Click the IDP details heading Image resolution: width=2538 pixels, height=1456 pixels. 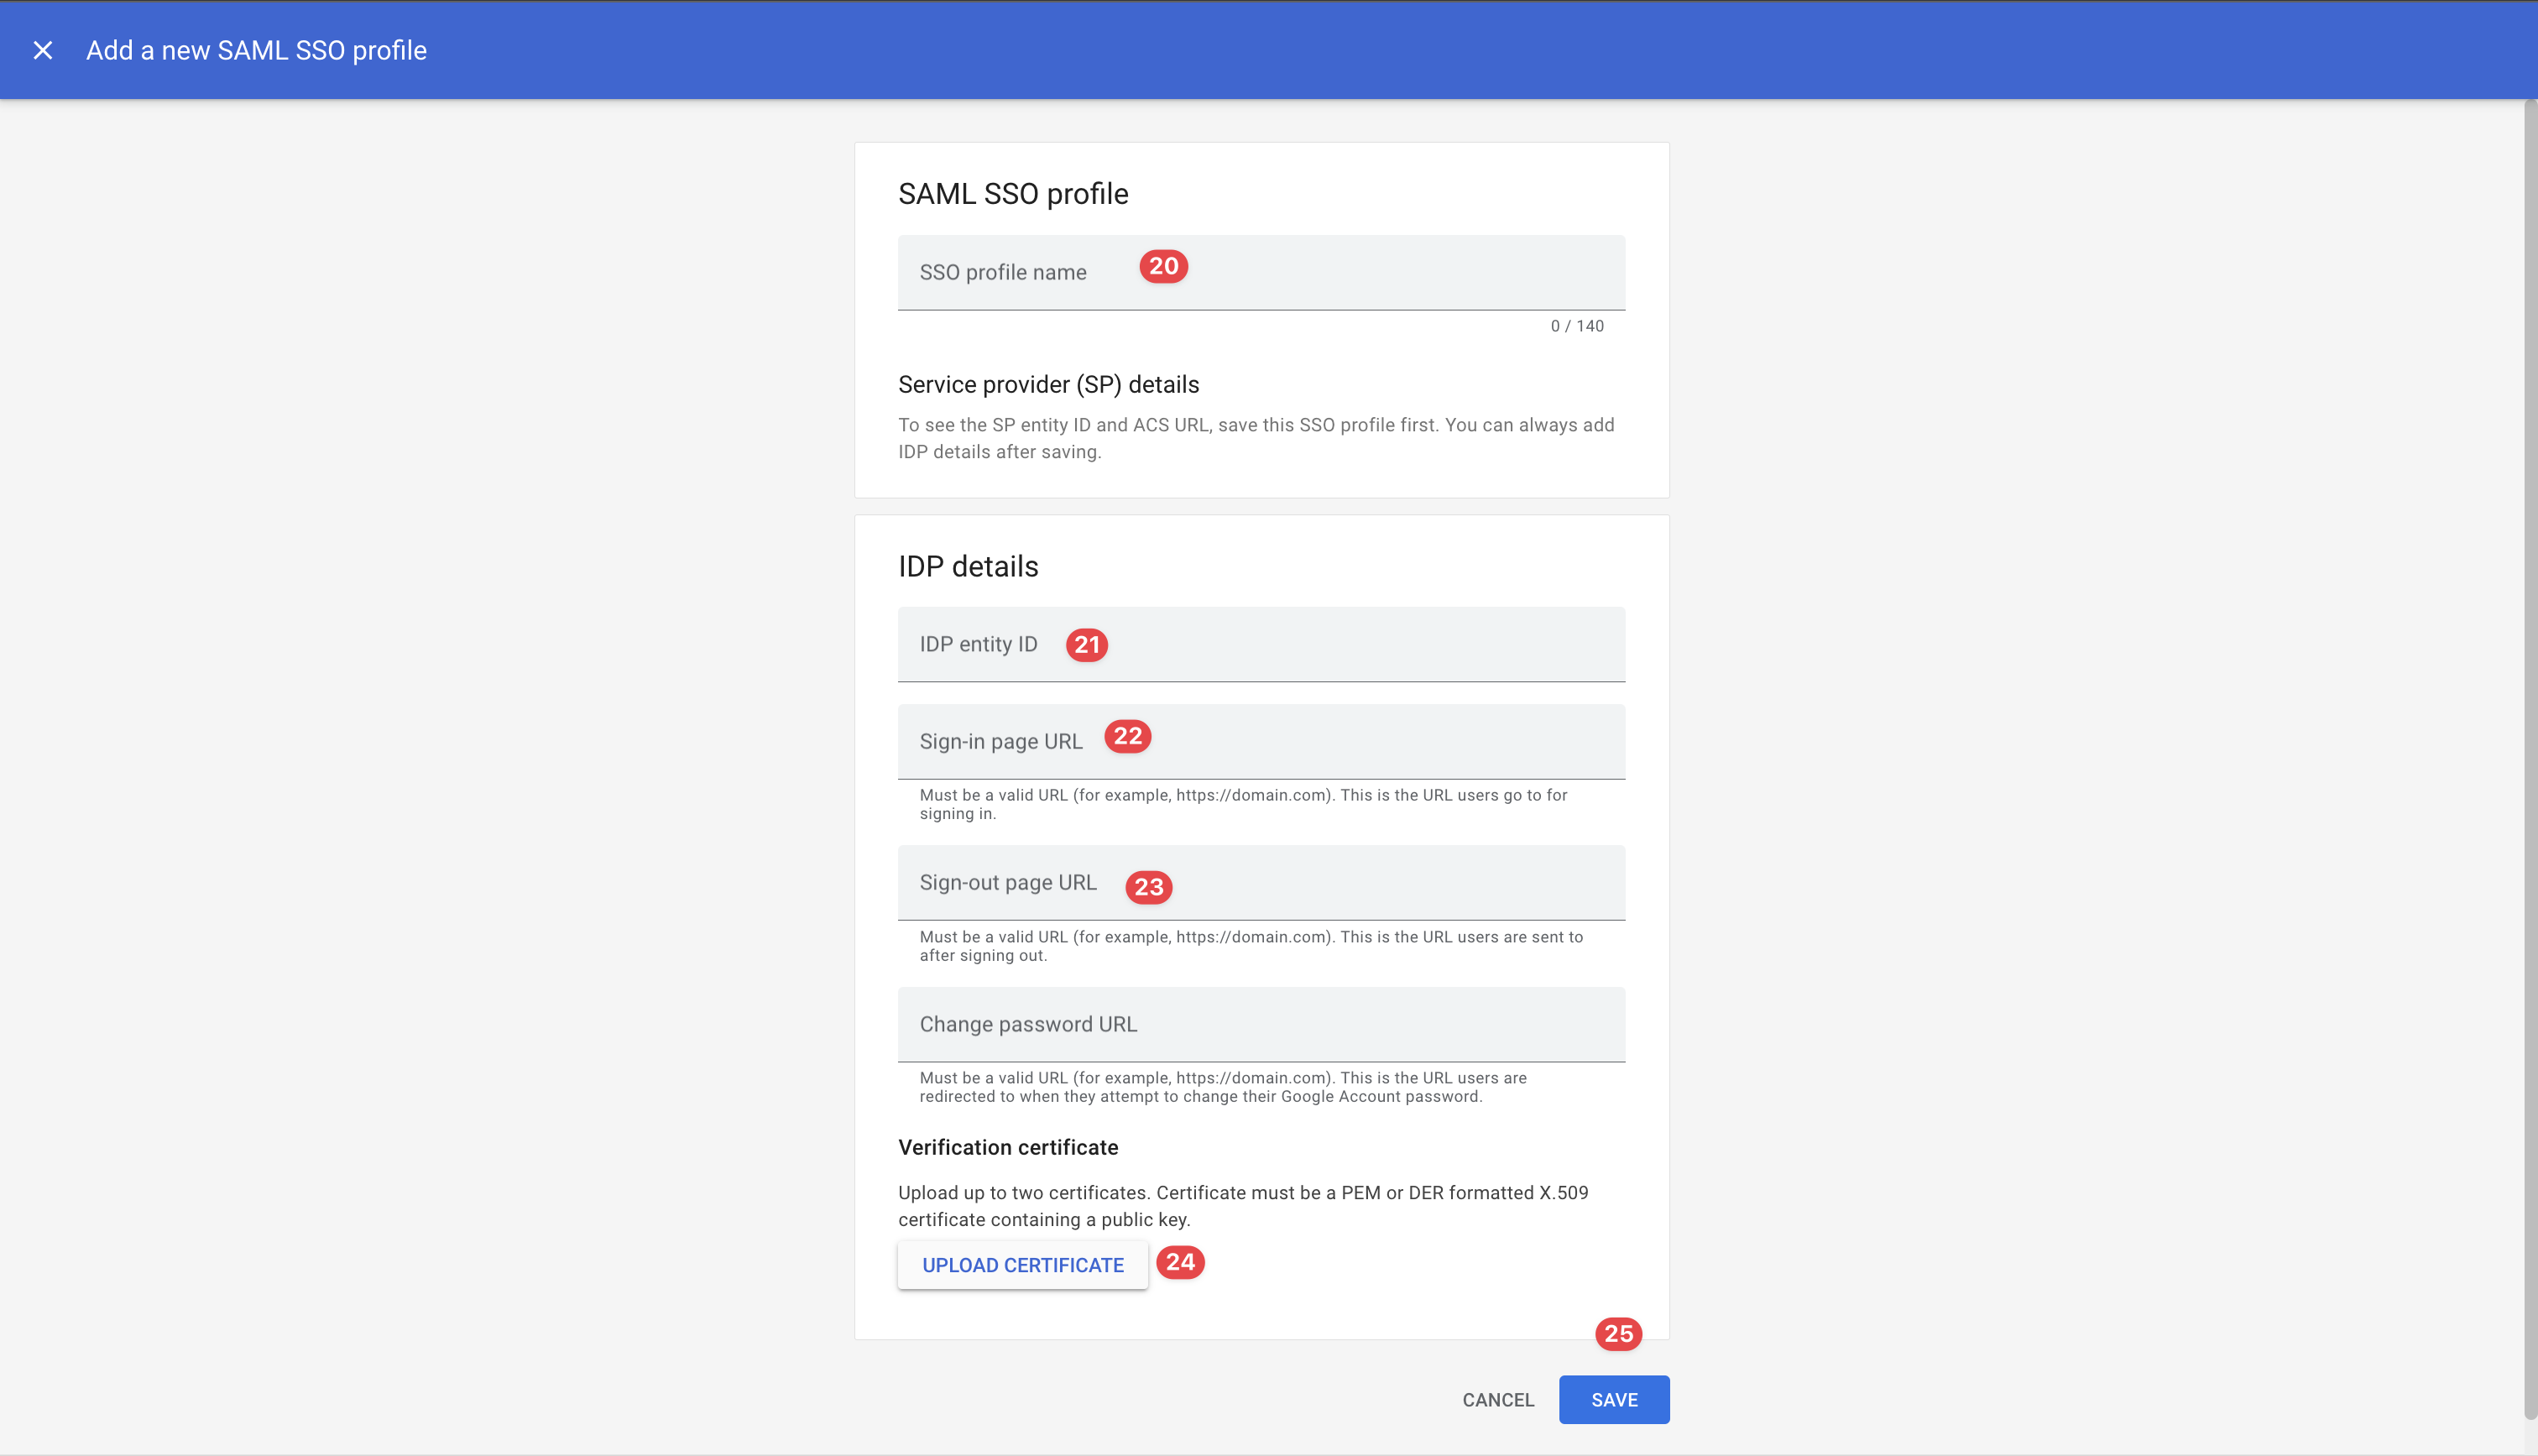[x=968, y=567]
